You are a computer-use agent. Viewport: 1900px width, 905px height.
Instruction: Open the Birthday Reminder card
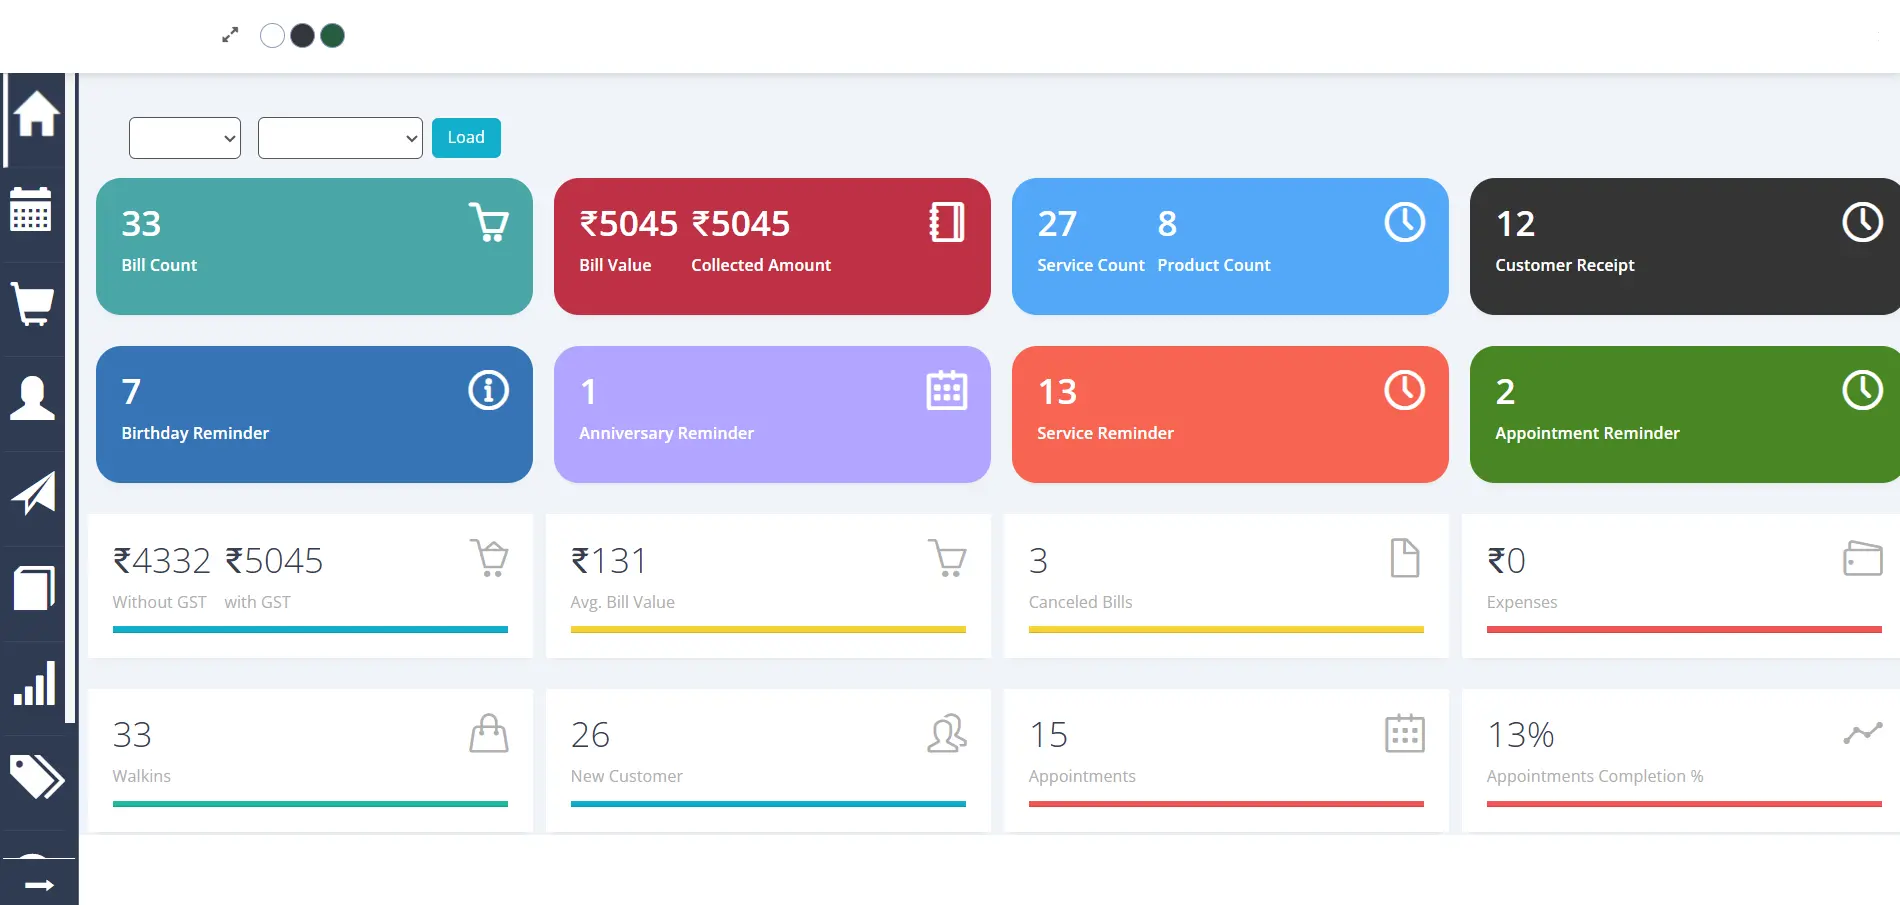314,414
